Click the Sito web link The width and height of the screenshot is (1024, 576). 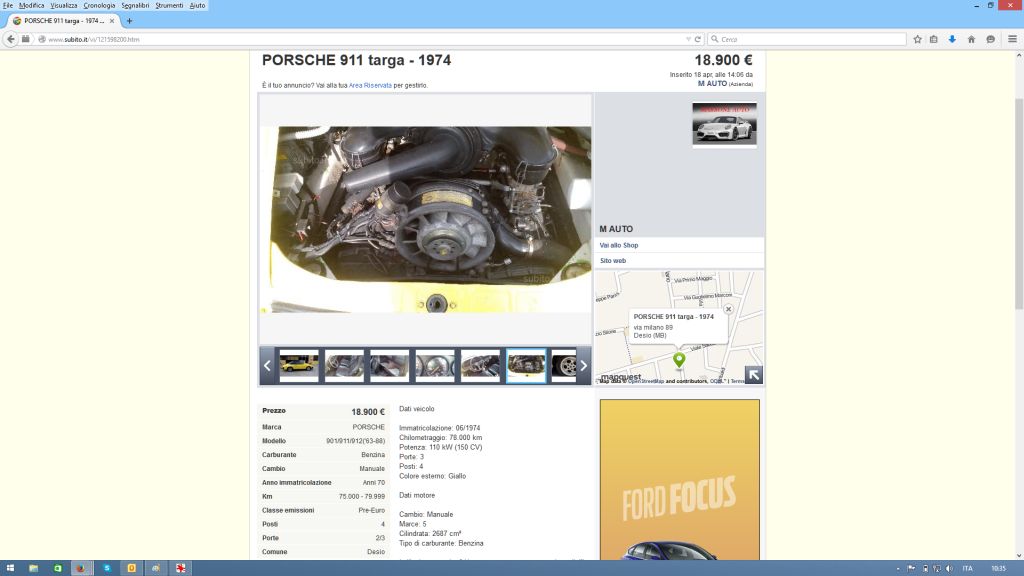(x=613, y=261)
